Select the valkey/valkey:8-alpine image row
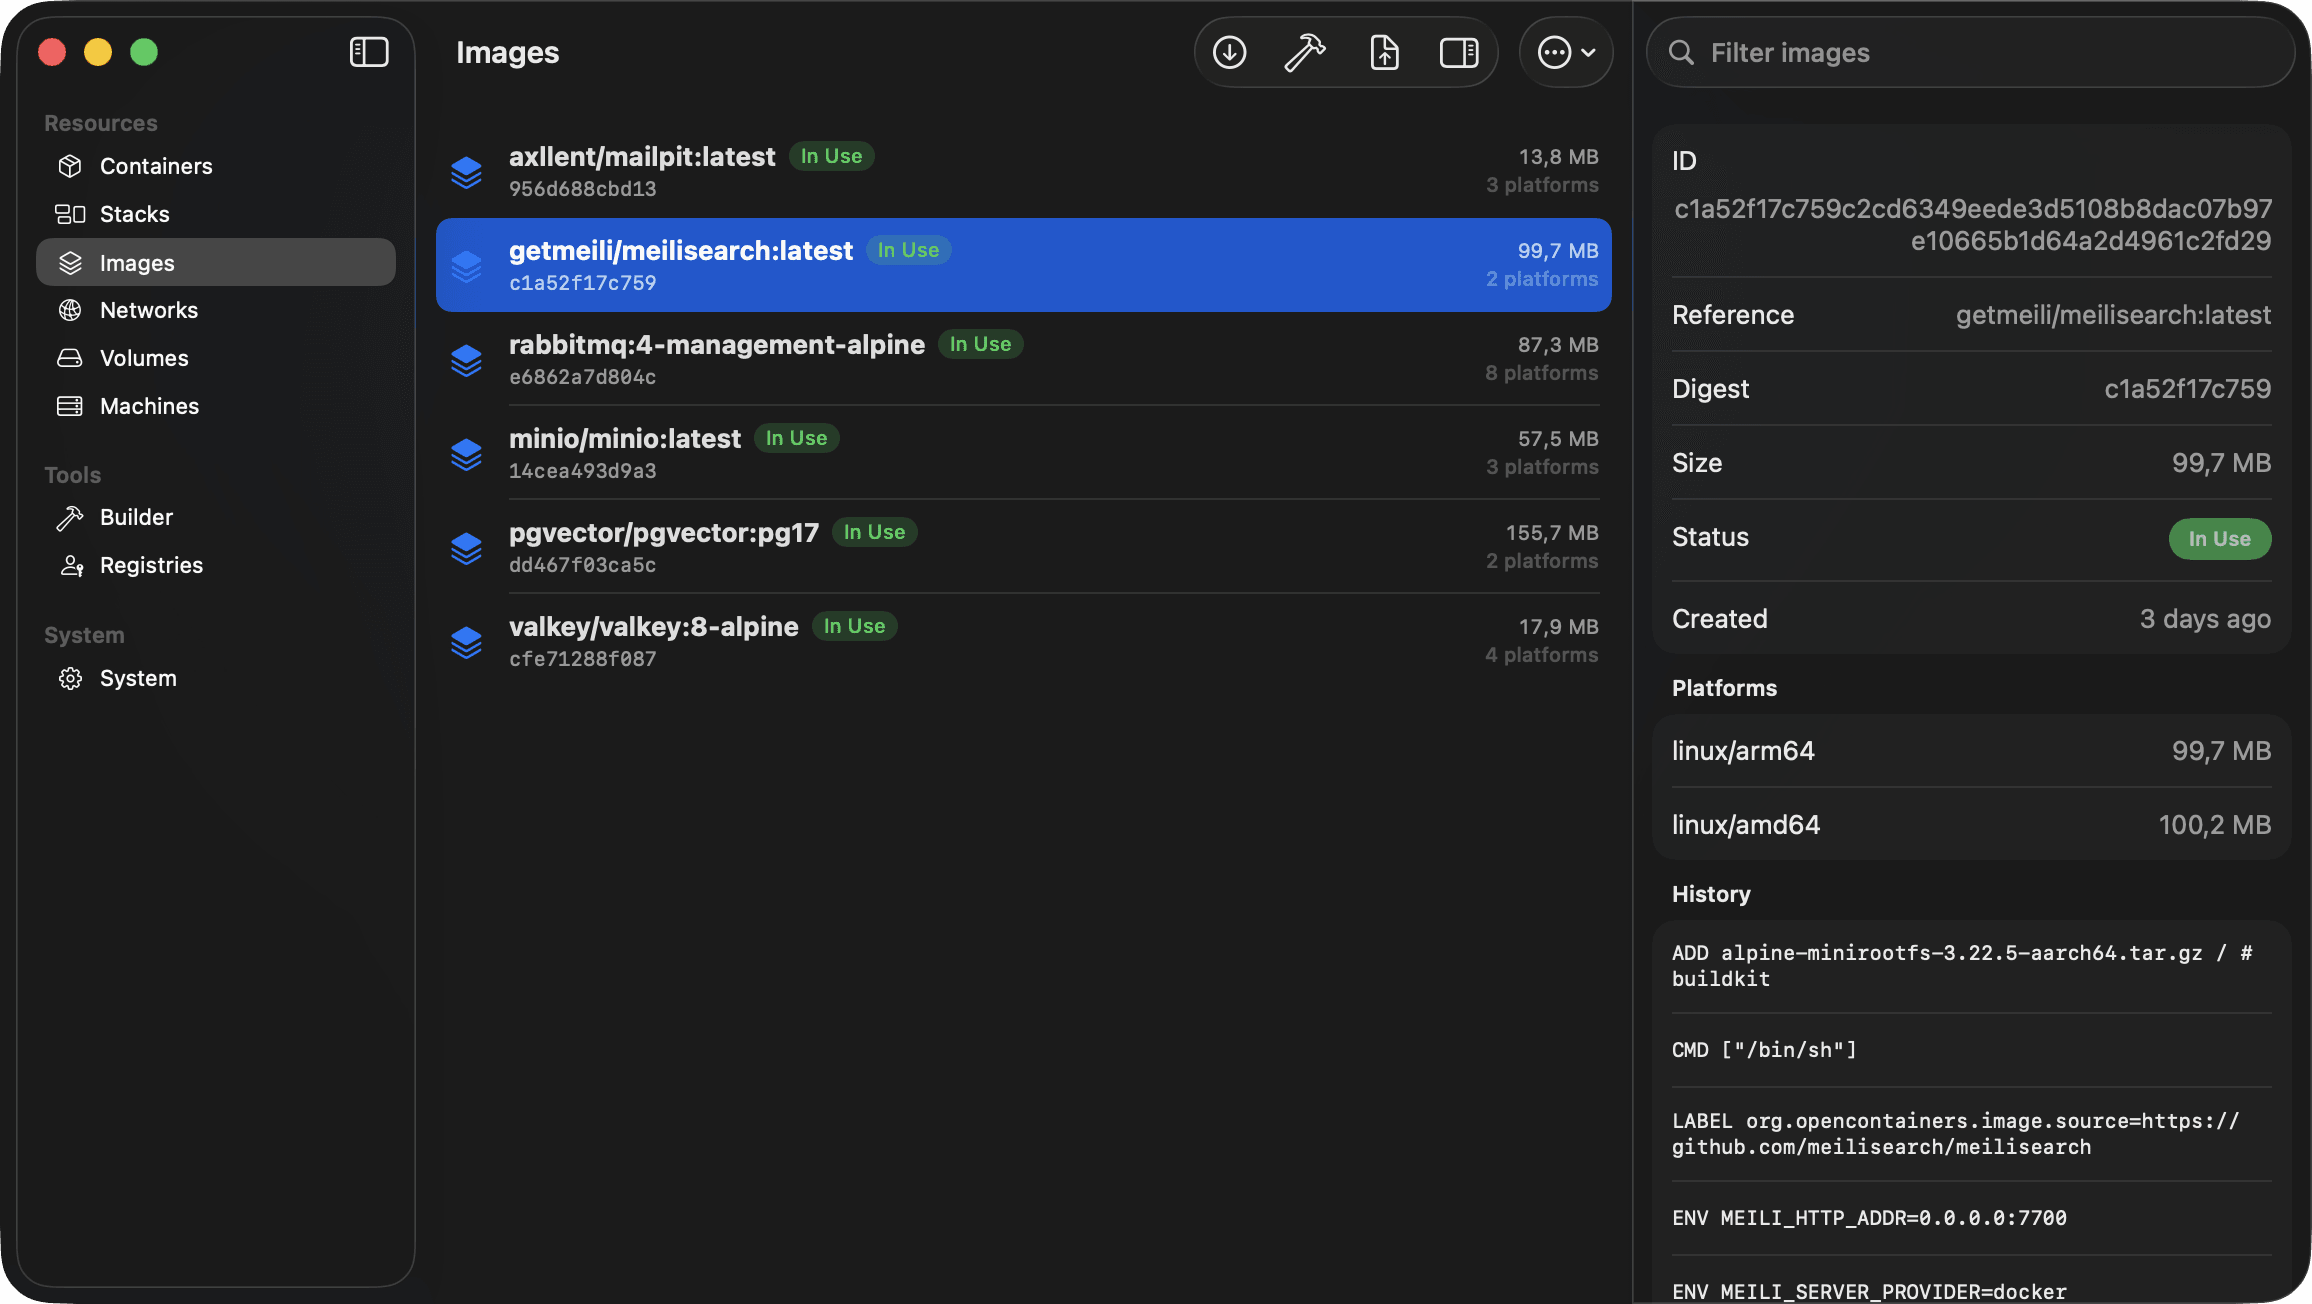2312x1304 pixels. click(x=1024, y=641)
